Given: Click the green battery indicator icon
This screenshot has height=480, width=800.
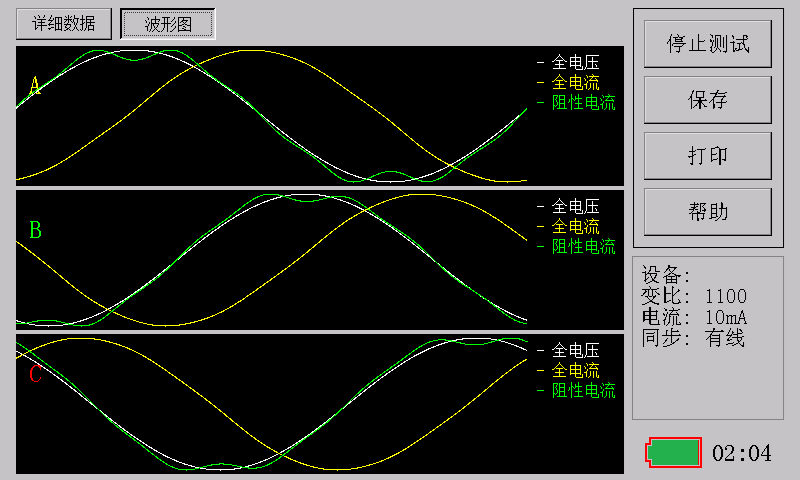Looking at the screenshot, I should coord(673,453).
